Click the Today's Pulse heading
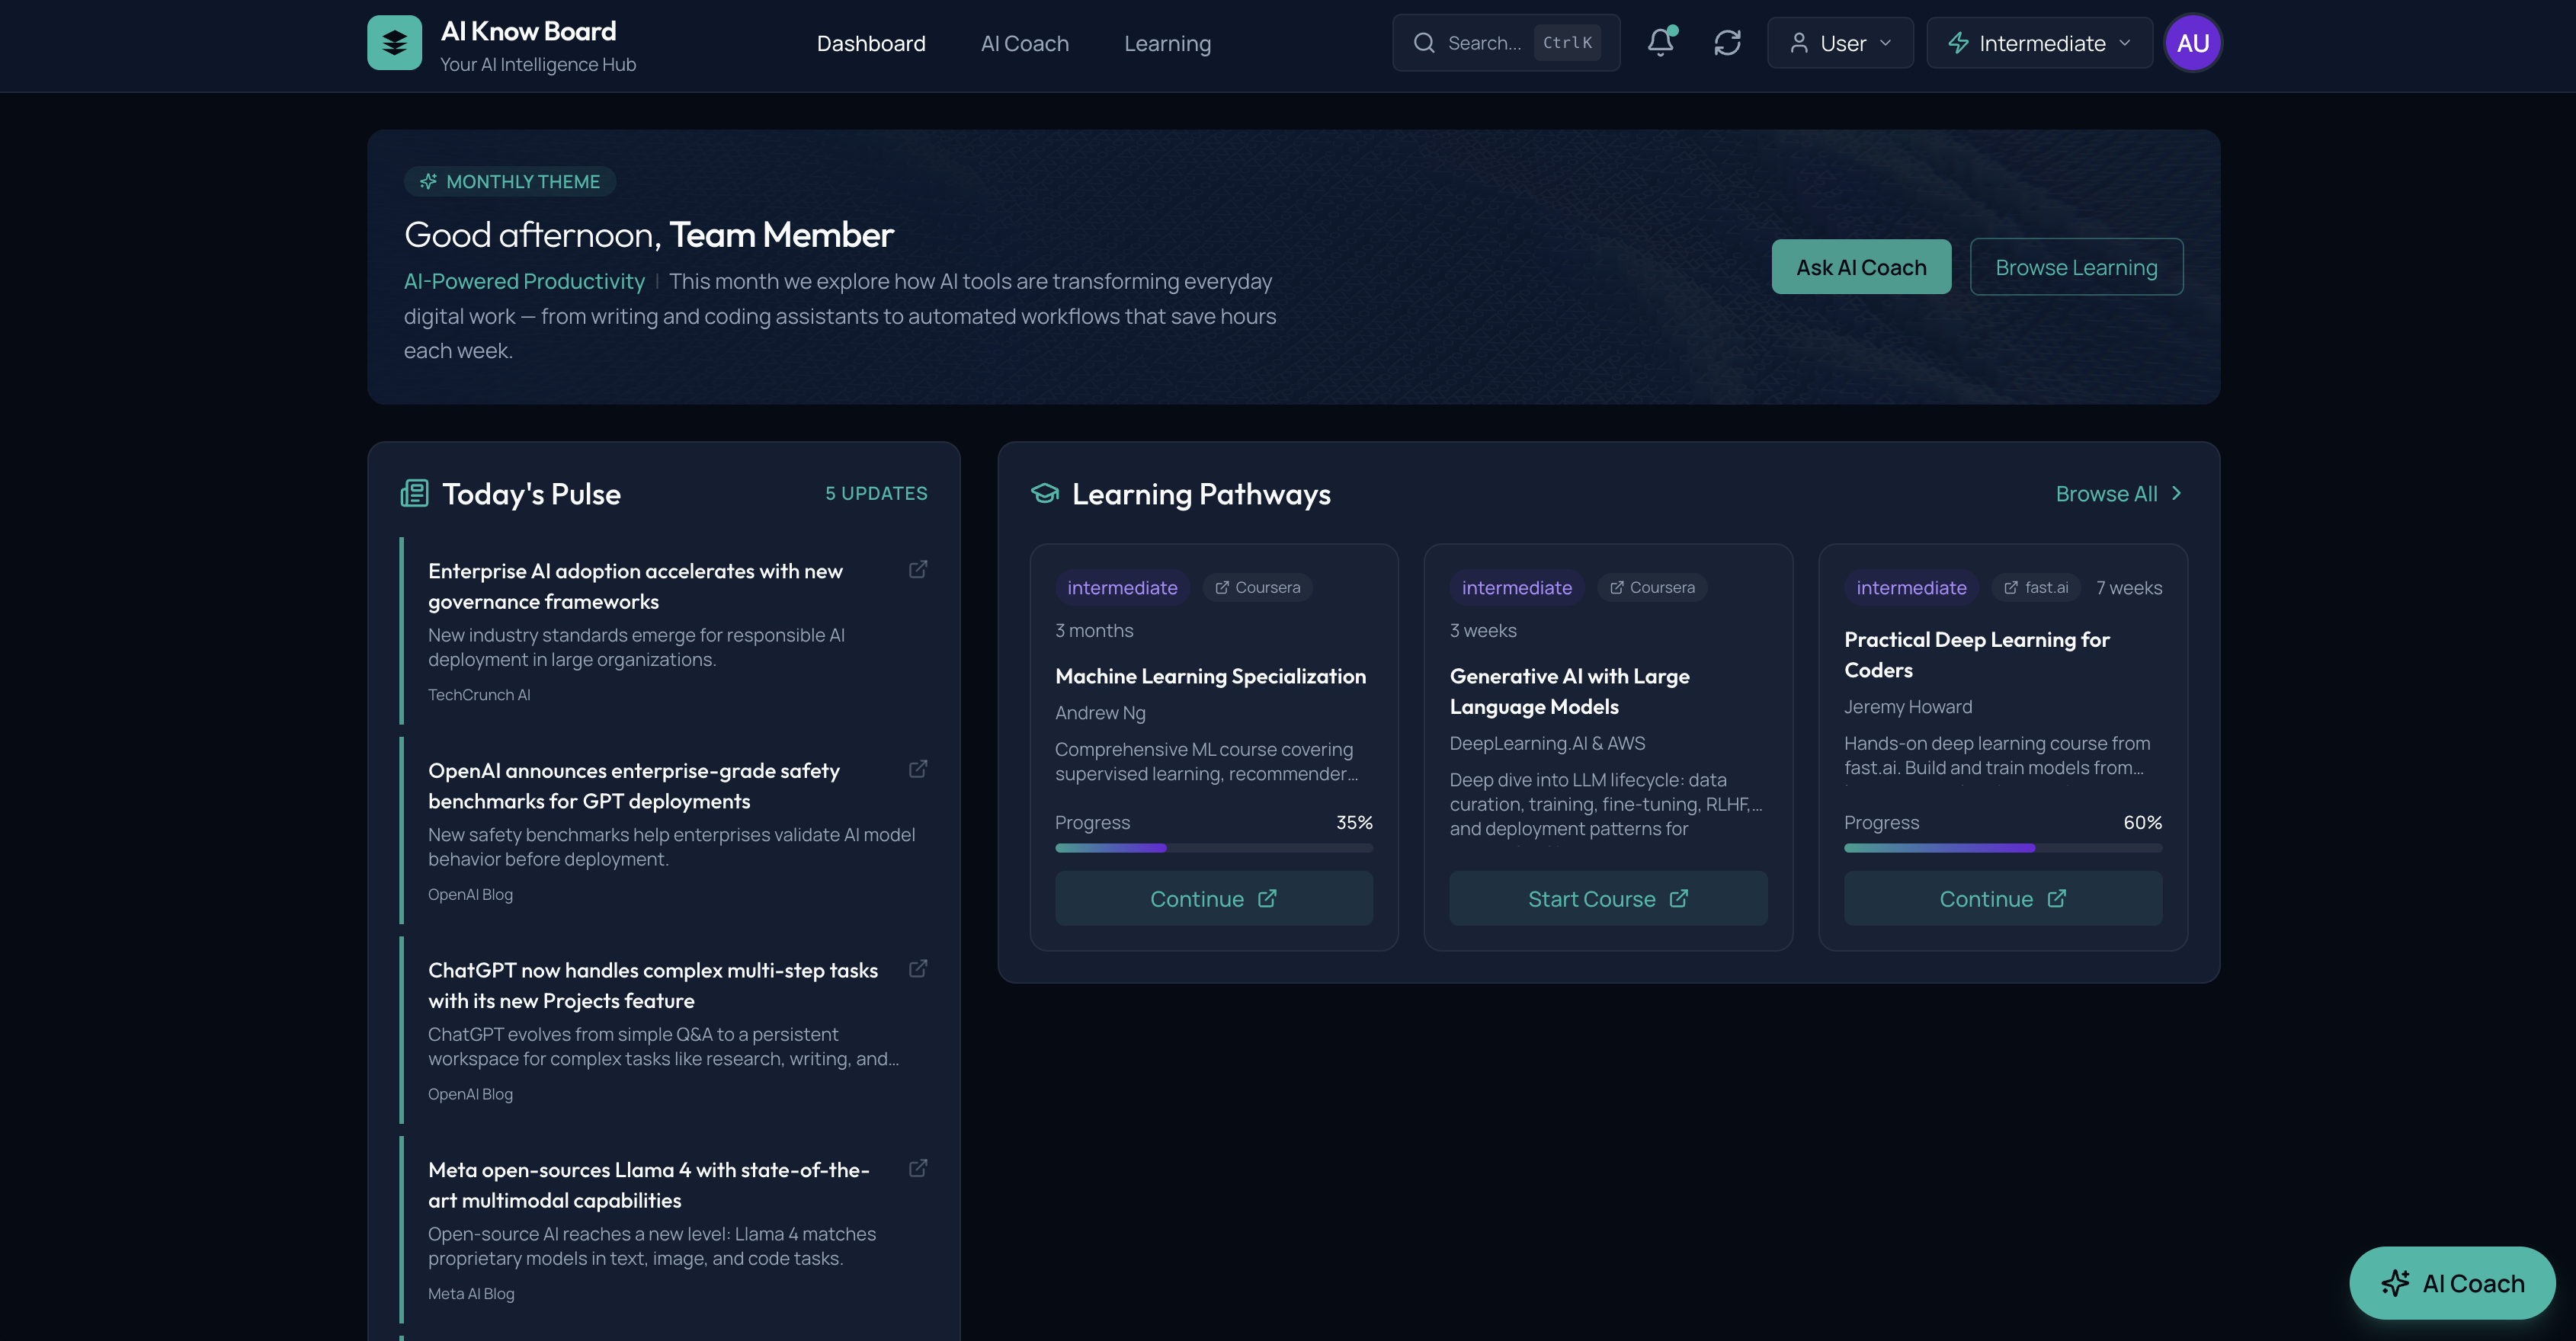2576x1341 pixels. click(x=531, y=493)
